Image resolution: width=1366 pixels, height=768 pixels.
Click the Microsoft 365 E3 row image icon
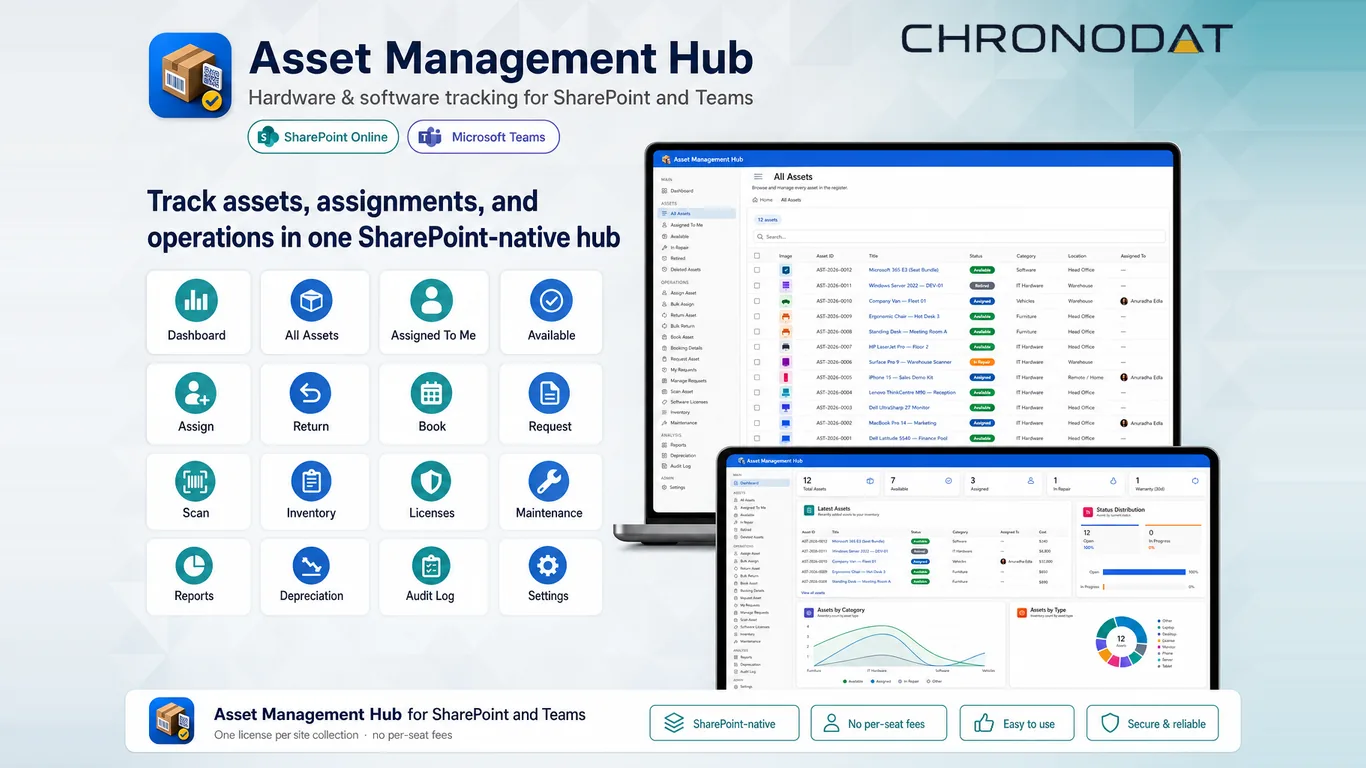(x=786, y=270)
